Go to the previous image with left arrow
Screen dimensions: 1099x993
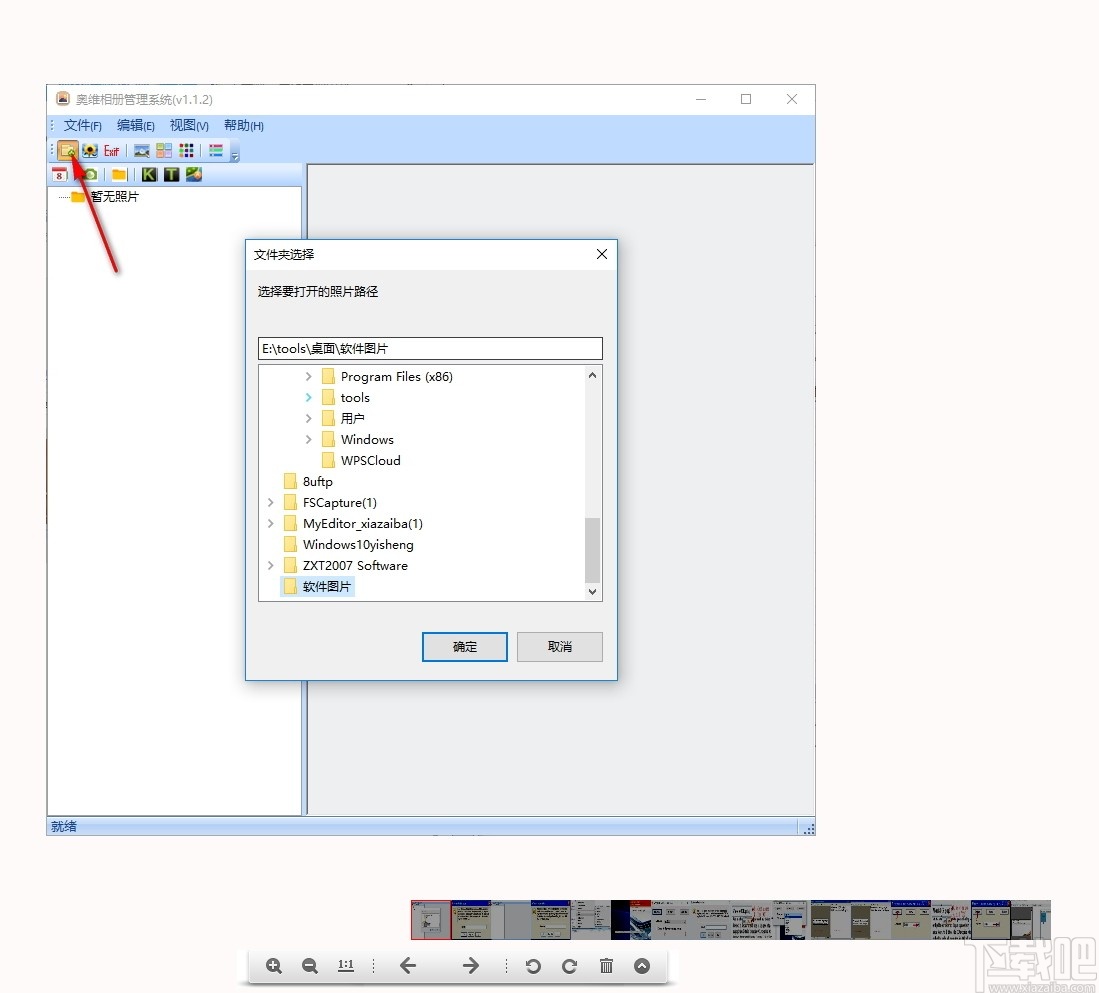tap(408, 966)
